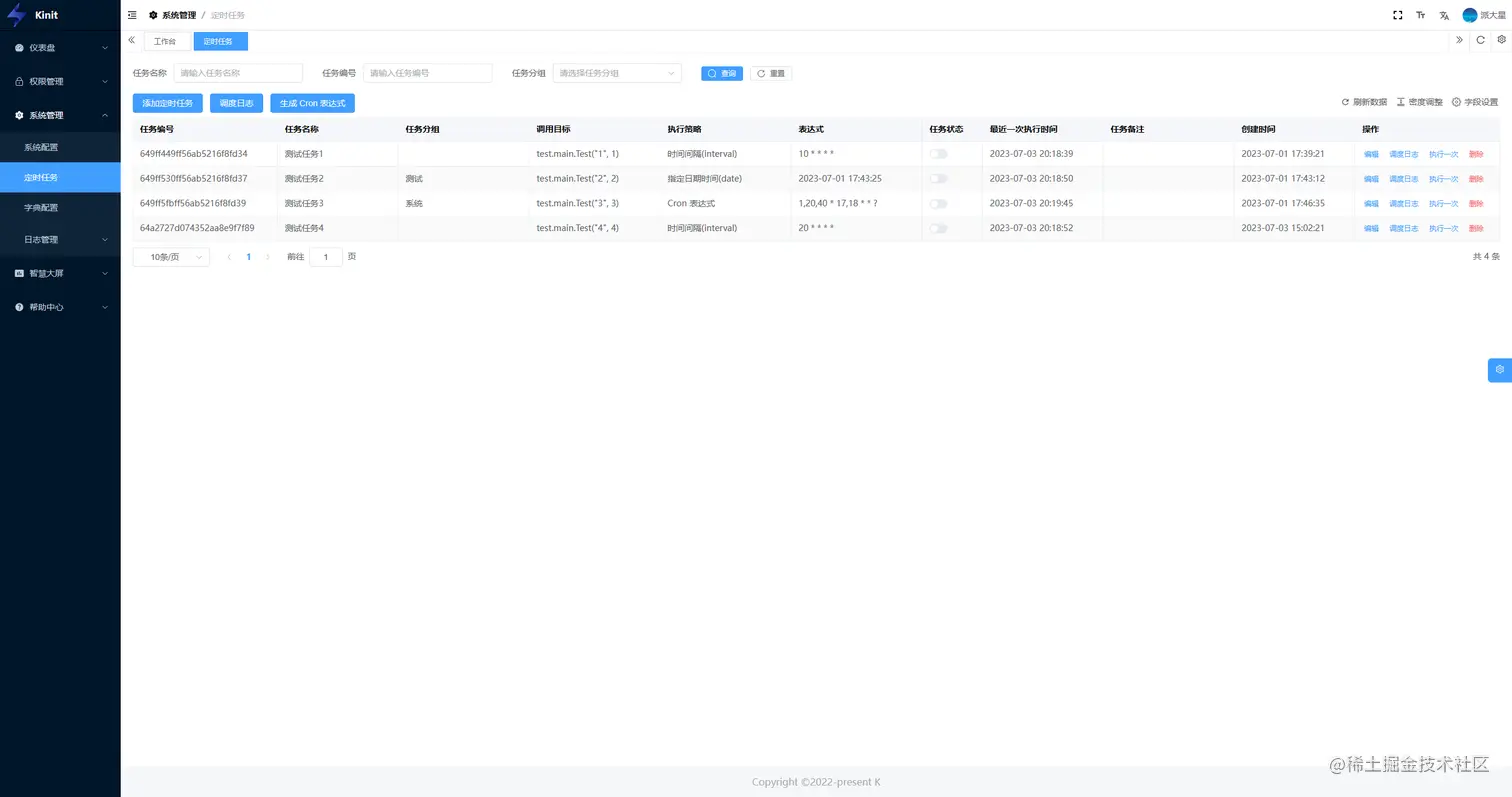
Task: Toggle the sidebar collapse hamburger icon
Action: click(x=132, y=15)
